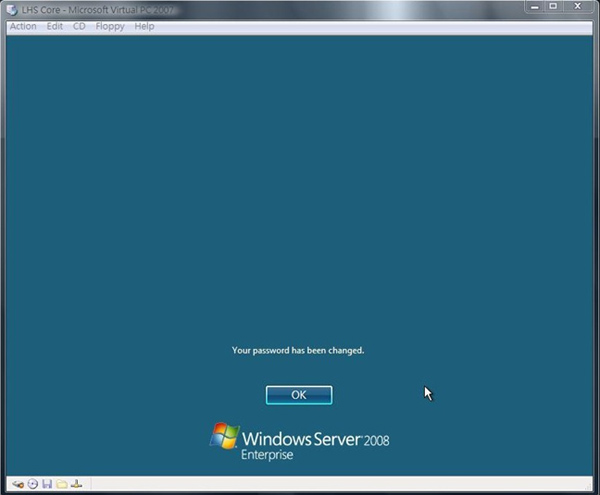Viewport: 600px width, 495px height.
Task: Click the shared folder icon in status bar
Action: point(61,484)
